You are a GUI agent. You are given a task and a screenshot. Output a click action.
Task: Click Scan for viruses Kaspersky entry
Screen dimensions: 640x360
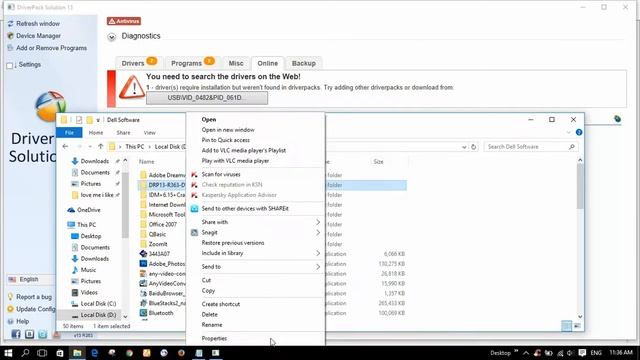pos(221,174)
